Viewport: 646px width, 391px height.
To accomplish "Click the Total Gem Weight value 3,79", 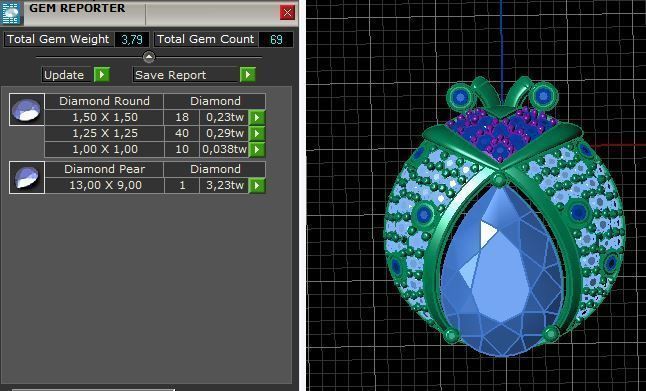I will [x=132, y=40].
